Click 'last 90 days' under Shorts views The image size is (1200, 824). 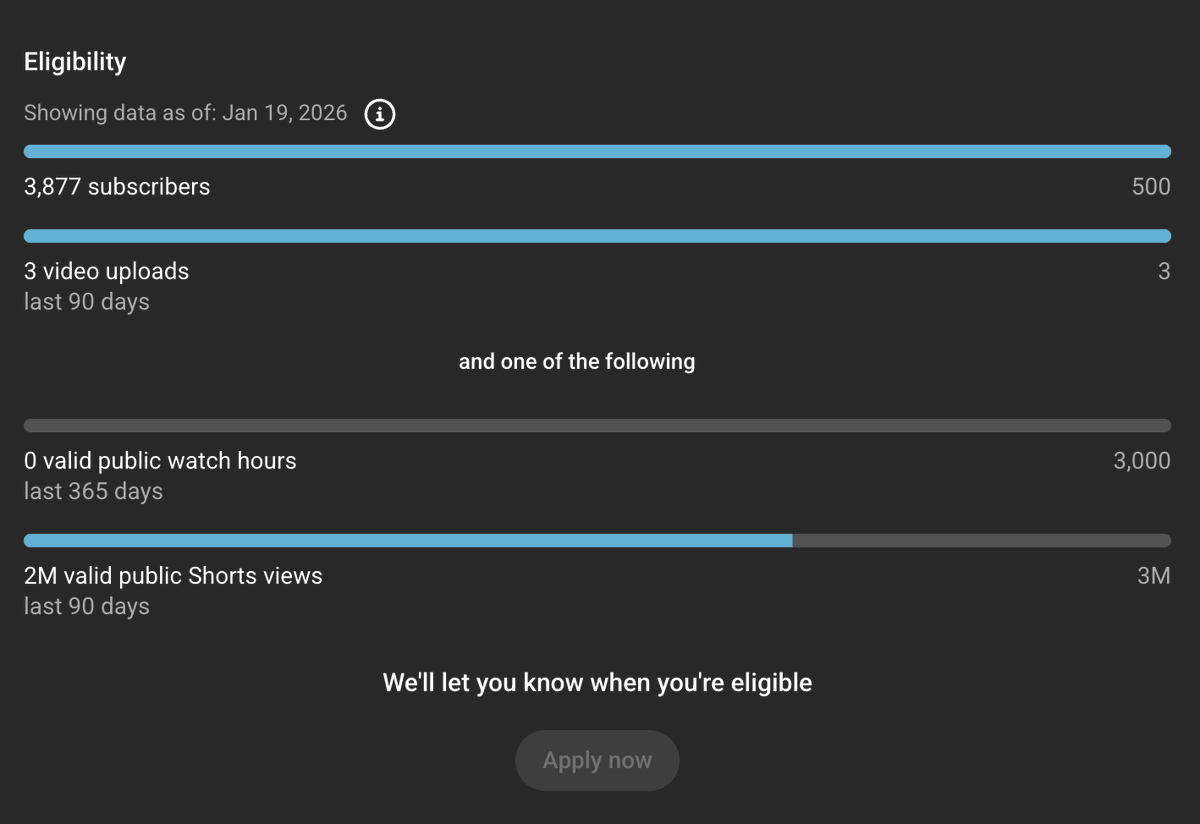pos(87,607)
